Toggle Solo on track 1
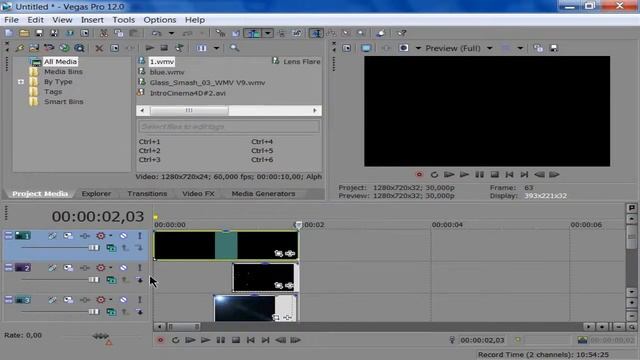Screen dimensions: 640x360 click(x=140, y=236)
